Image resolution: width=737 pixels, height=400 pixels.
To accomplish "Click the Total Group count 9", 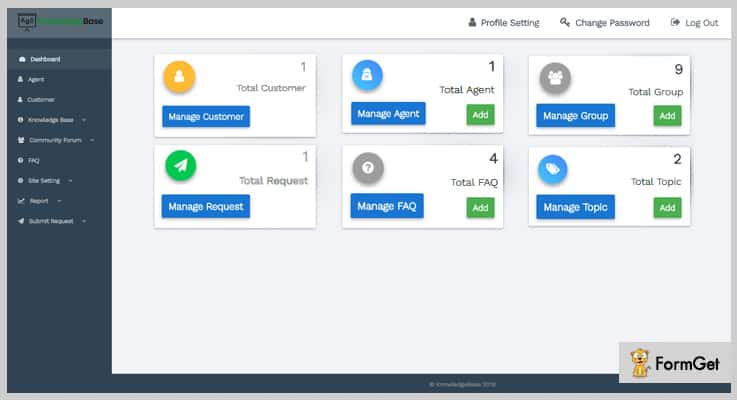I will point(678,70).
